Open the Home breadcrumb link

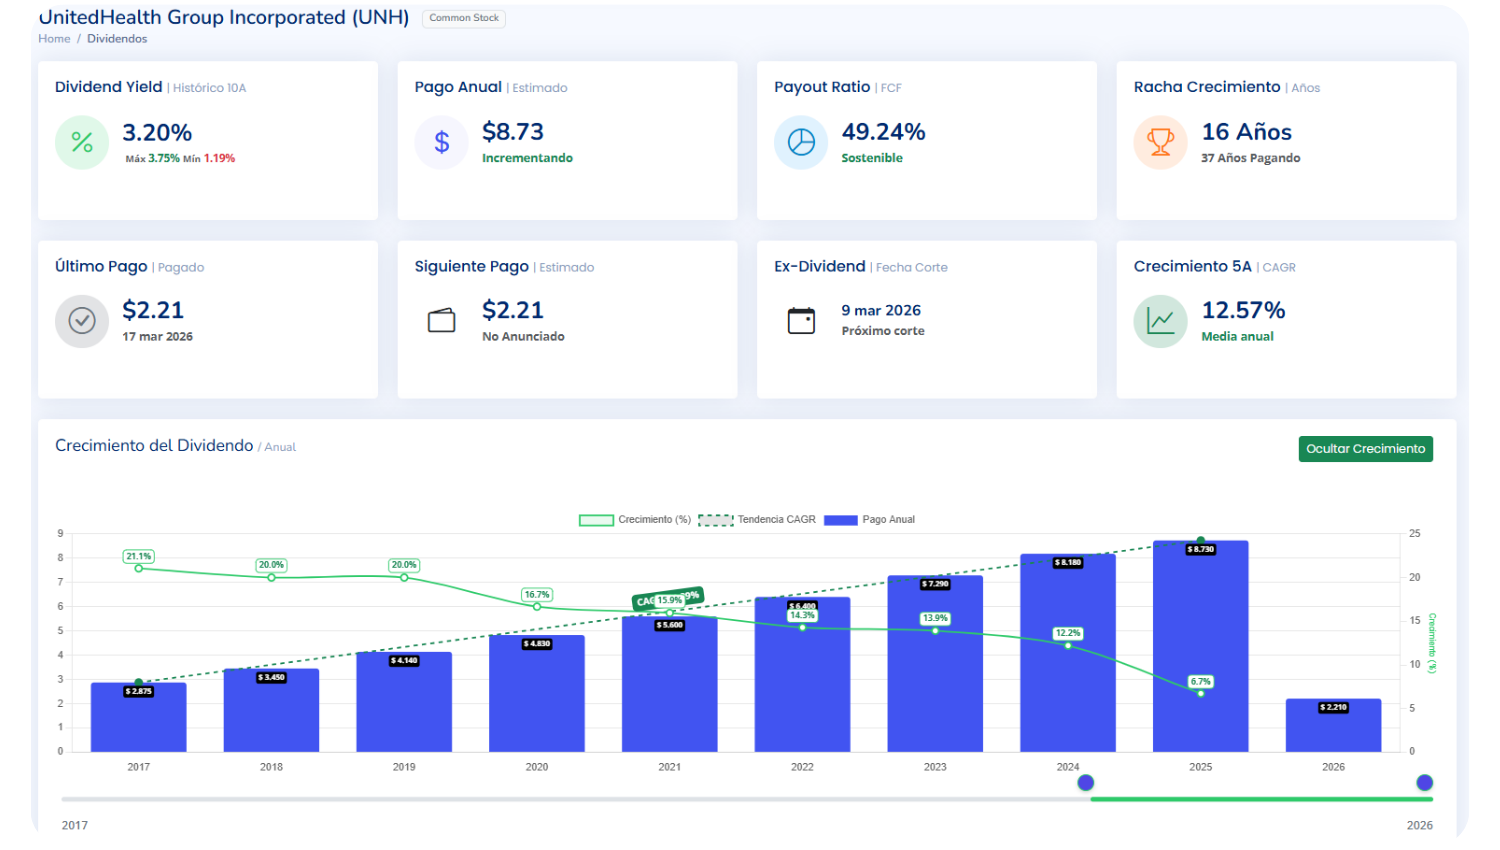(x=54, y=38)
